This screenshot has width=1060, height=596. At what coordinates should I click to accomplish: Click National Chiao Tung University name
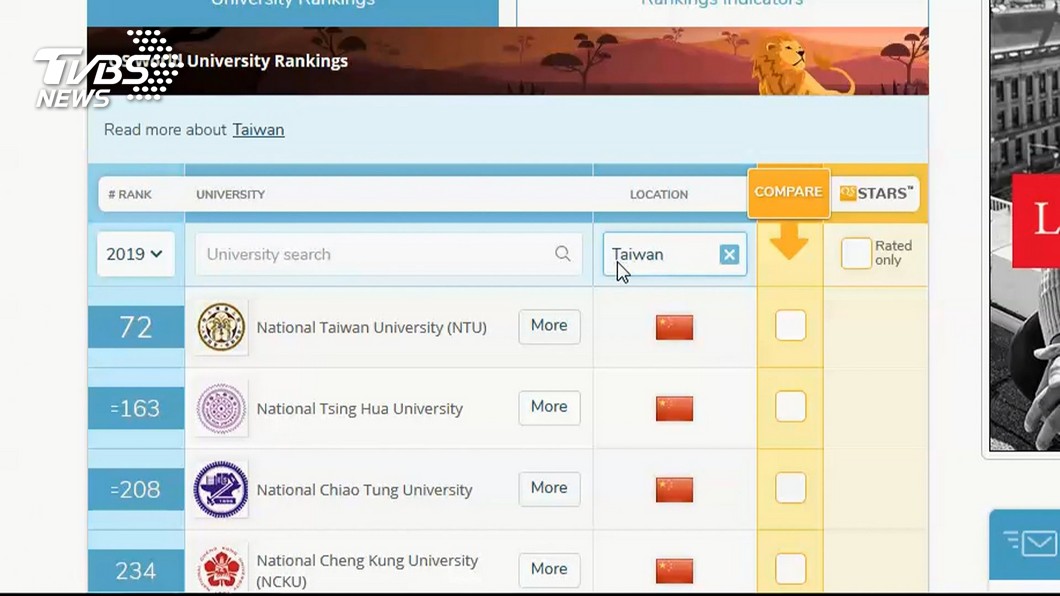[x=364, y=490]
